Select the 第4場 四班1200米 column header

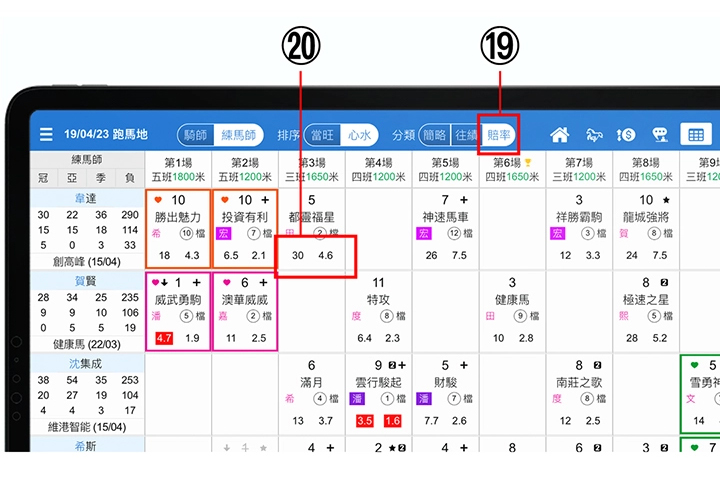[x=378, y=169]
